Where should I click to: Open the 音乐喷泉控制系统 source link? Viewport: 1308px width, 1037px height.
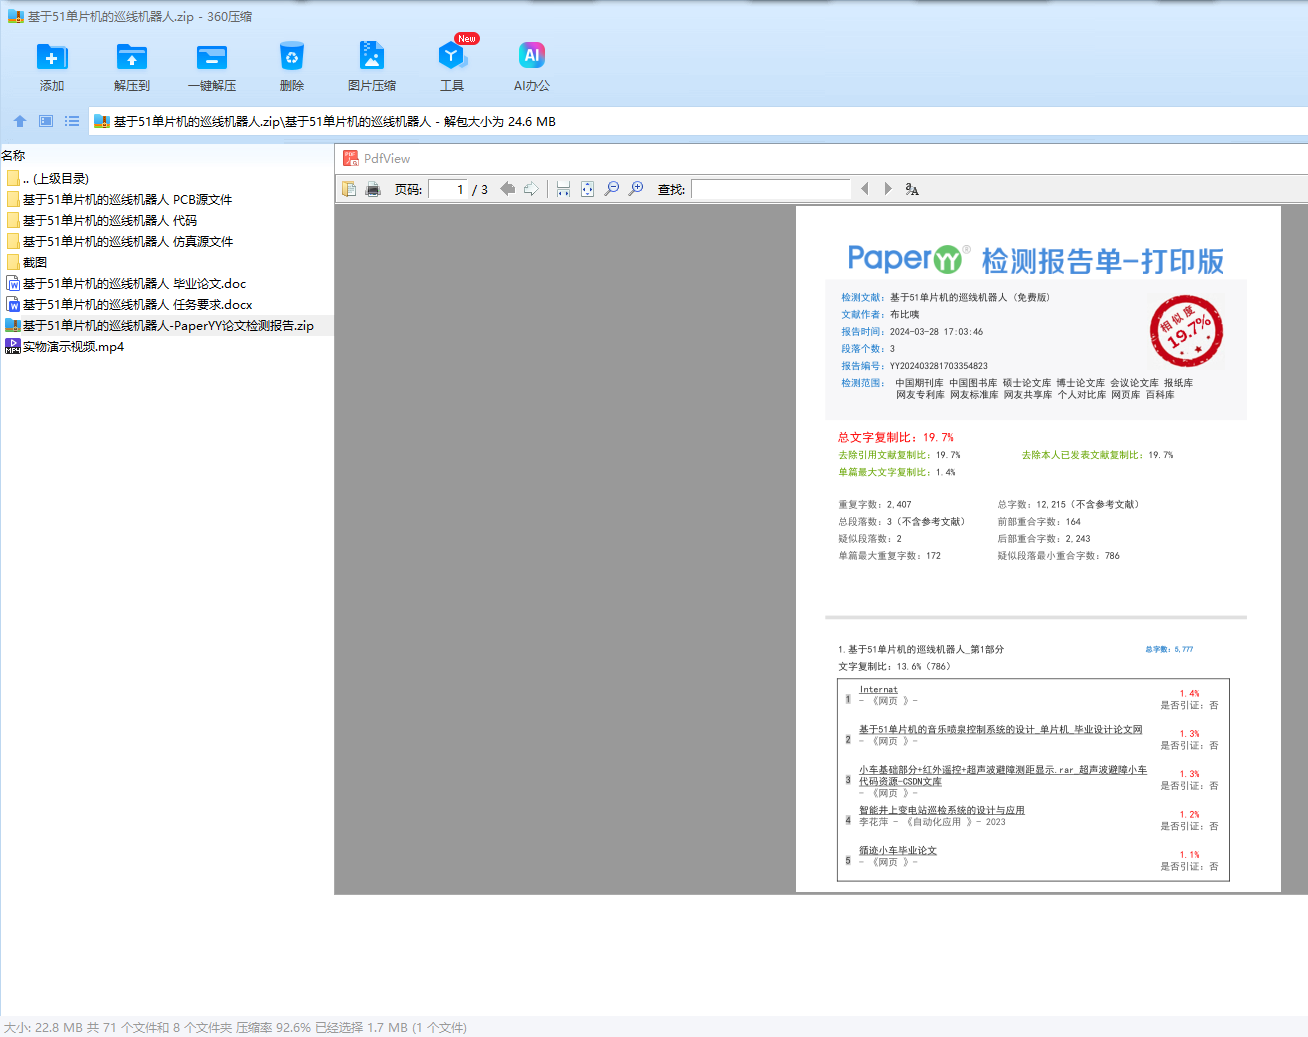(x=1000, y=729)
